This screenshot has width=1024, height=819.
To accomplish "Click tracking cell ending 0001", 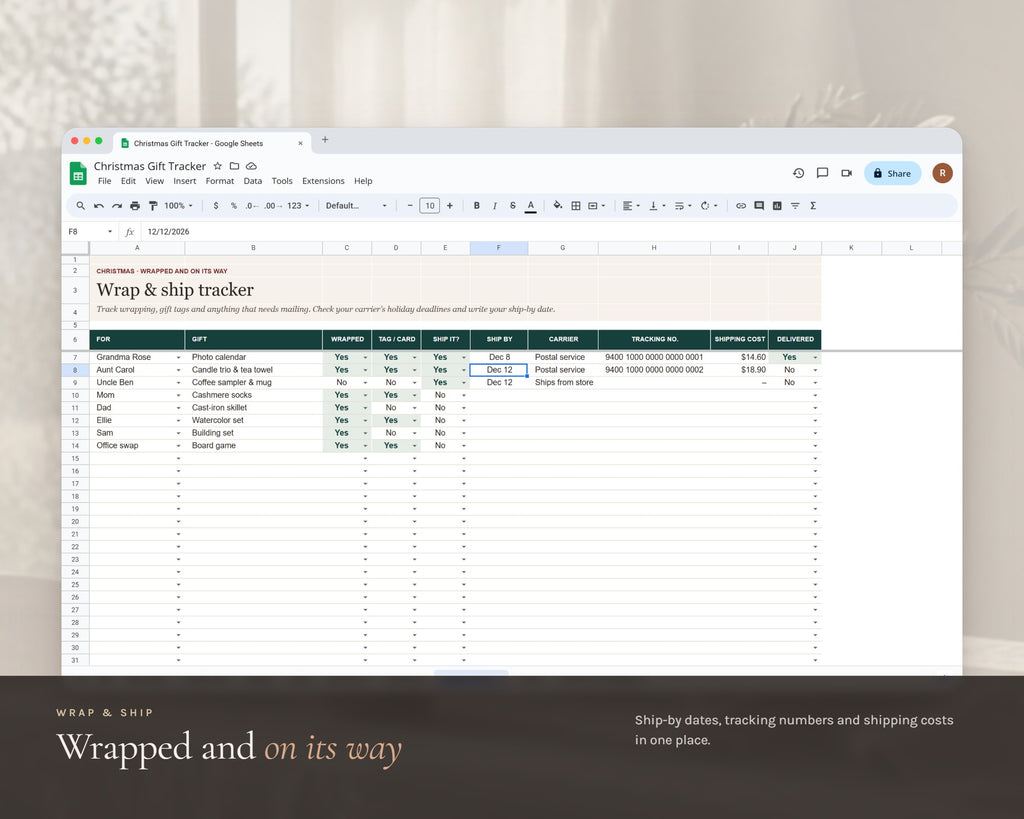I will [x=654, y=357].
